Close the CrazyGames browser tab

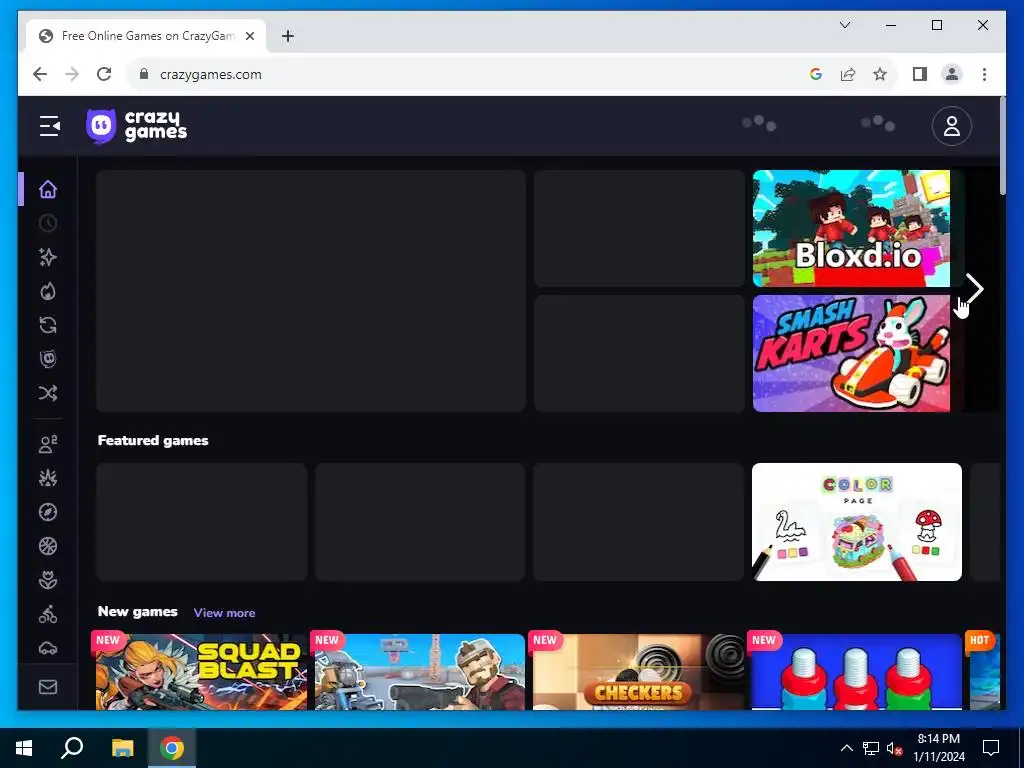click(x=249, y=36)
